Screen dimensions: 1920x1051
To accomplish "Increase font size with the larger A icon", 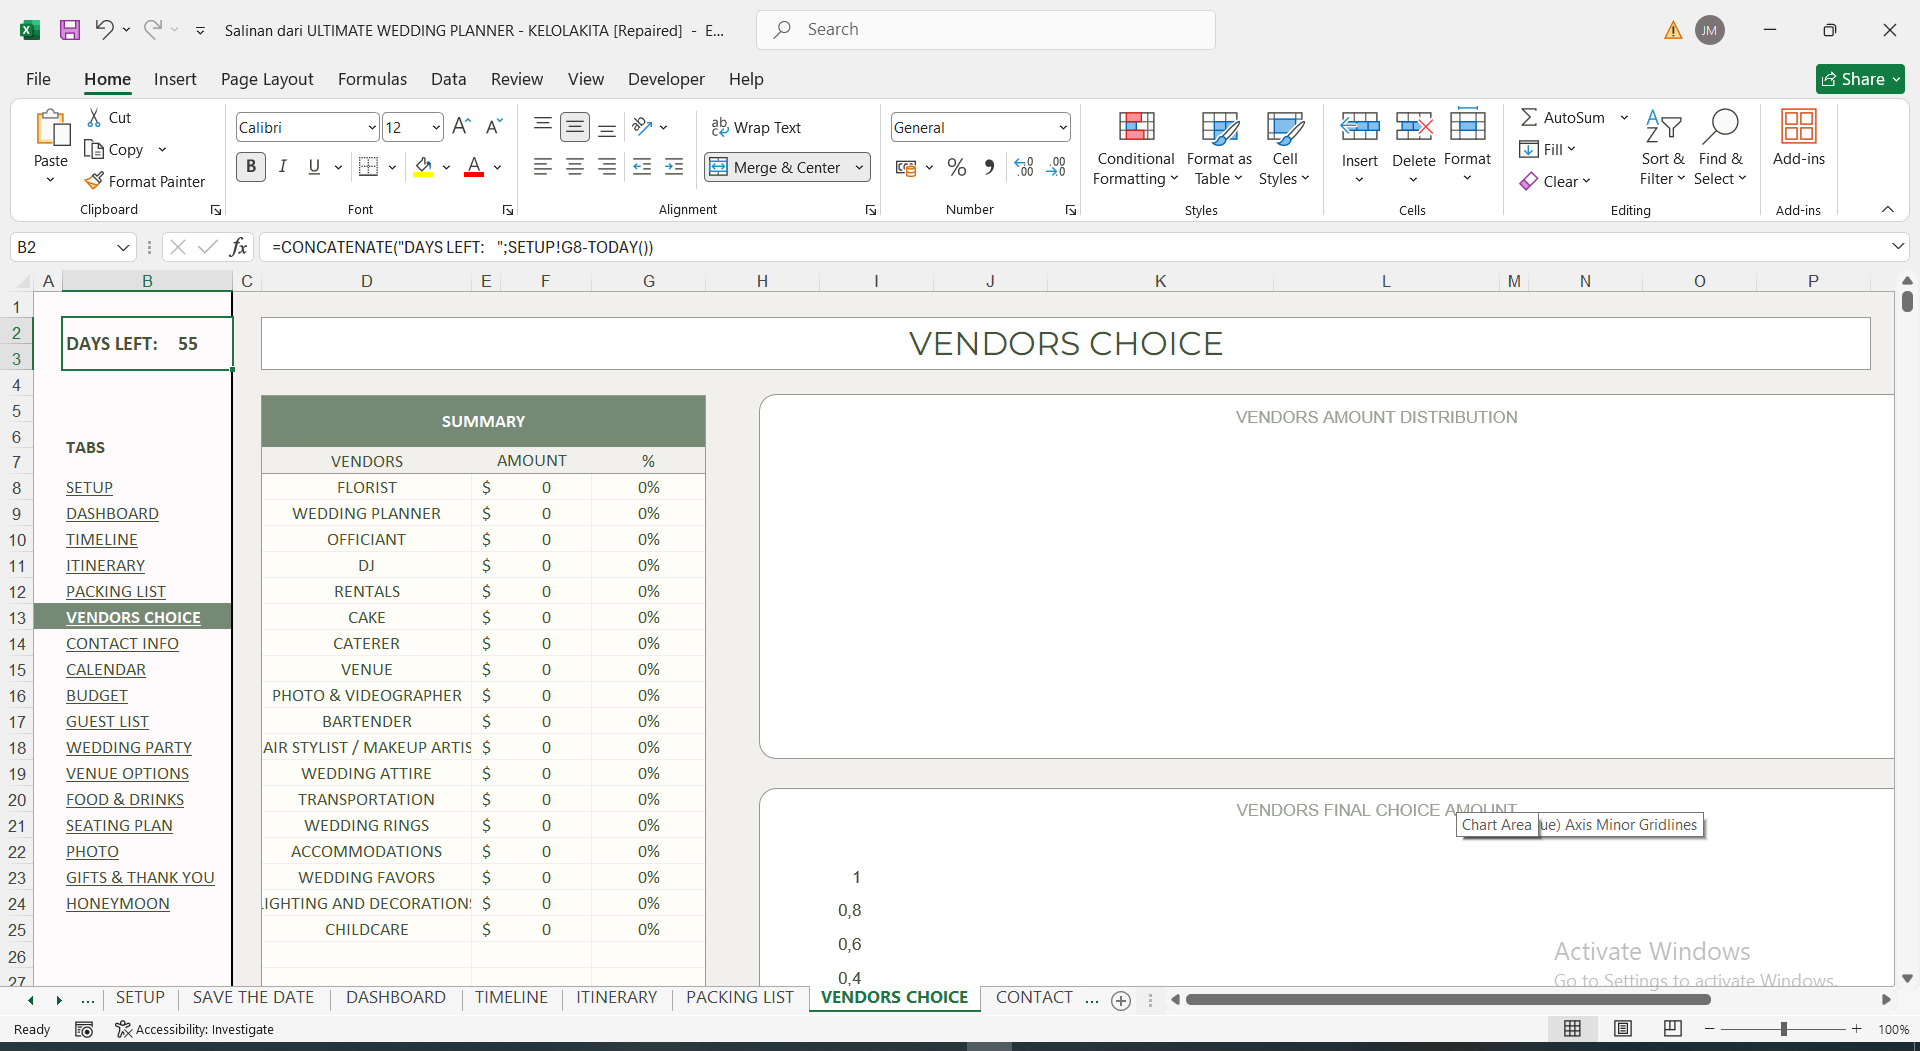I will pyautogui.click(x=461, y=127).
